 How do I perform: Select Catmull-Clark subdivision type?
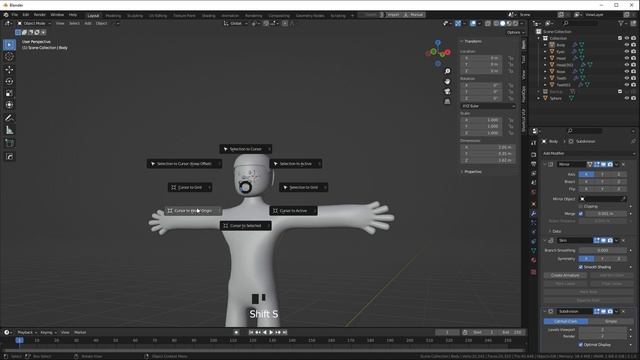[566, 321]
